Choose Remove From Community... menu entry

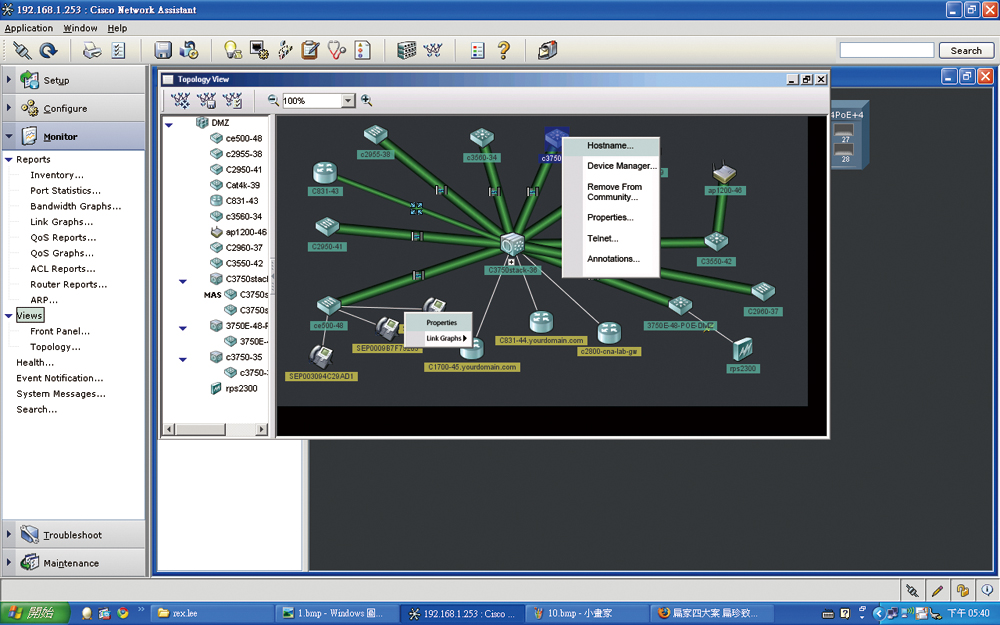(615, 192)
